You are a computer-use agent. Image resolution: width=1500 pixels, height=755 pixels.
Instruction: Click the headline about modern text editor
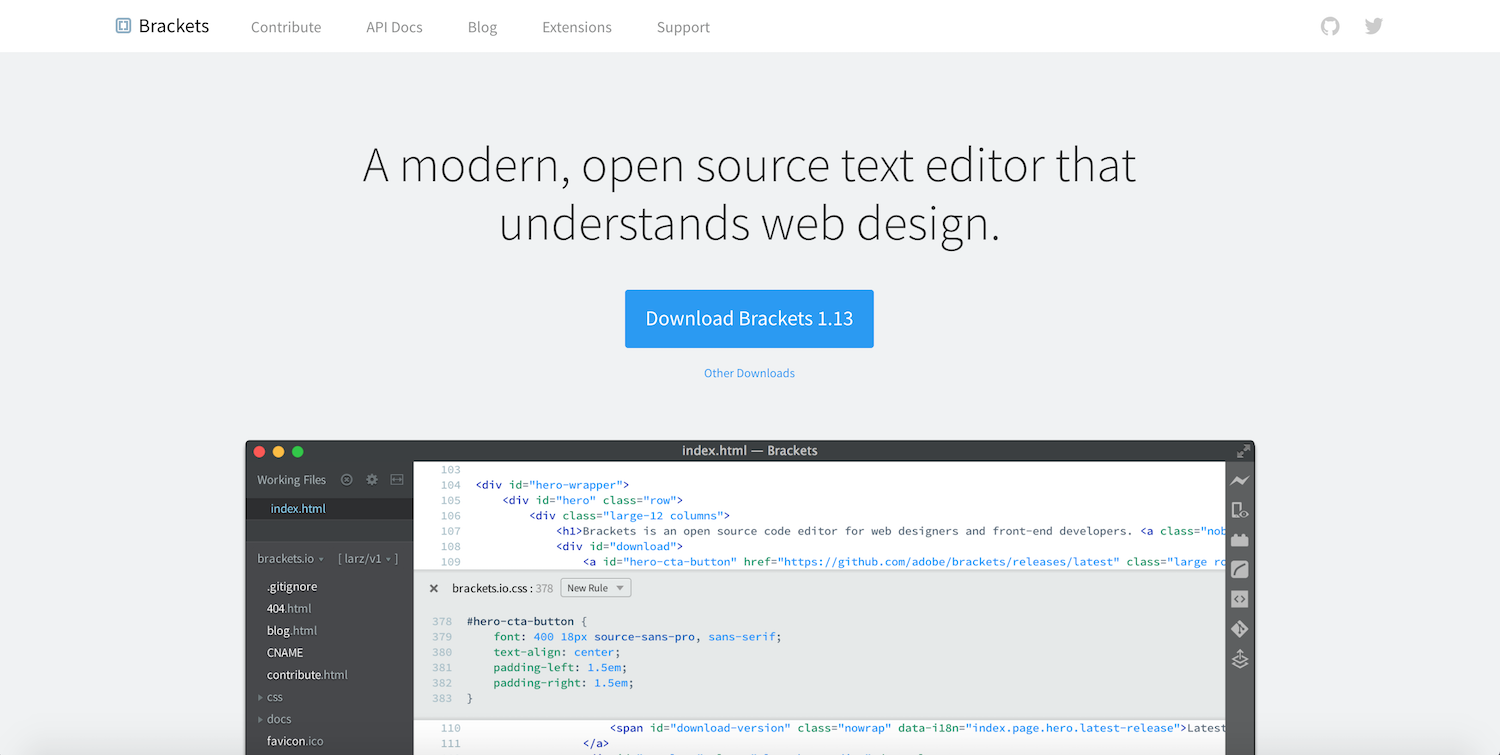[749, 195]
